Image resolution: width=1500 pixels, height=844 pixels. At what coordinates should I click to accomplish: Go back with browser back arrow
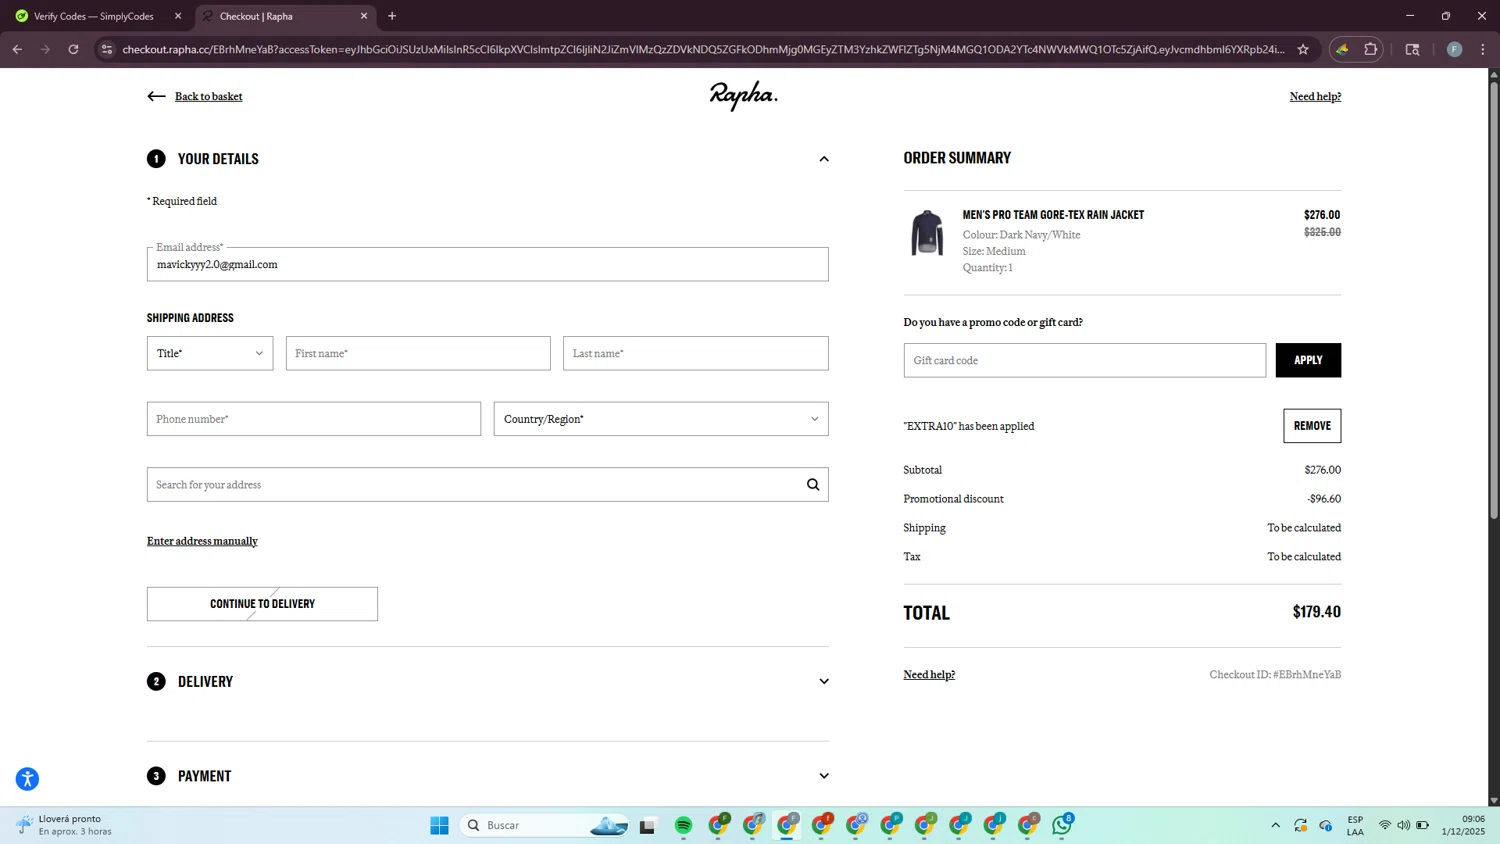(x=17, y=49)
